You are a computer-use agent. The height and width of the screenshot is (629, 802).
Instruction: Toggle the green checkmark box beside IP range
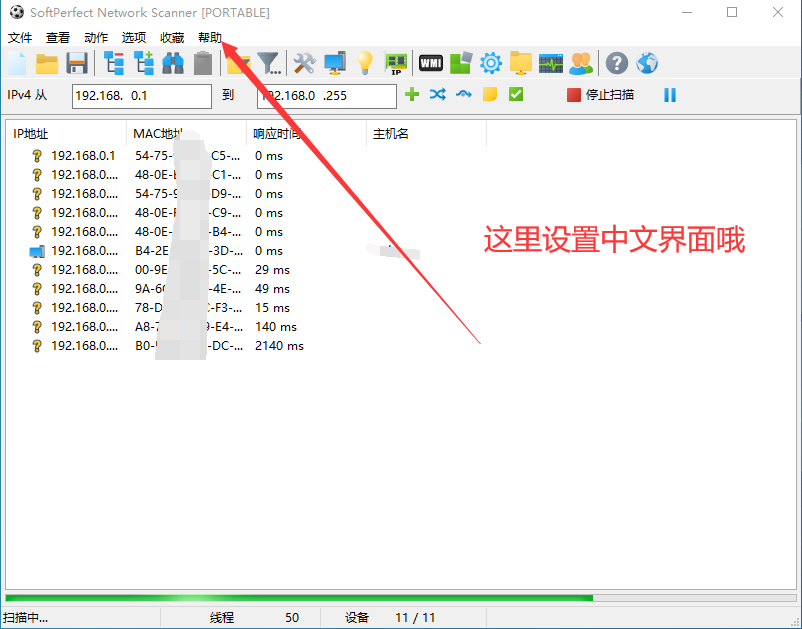coord(516,95)
